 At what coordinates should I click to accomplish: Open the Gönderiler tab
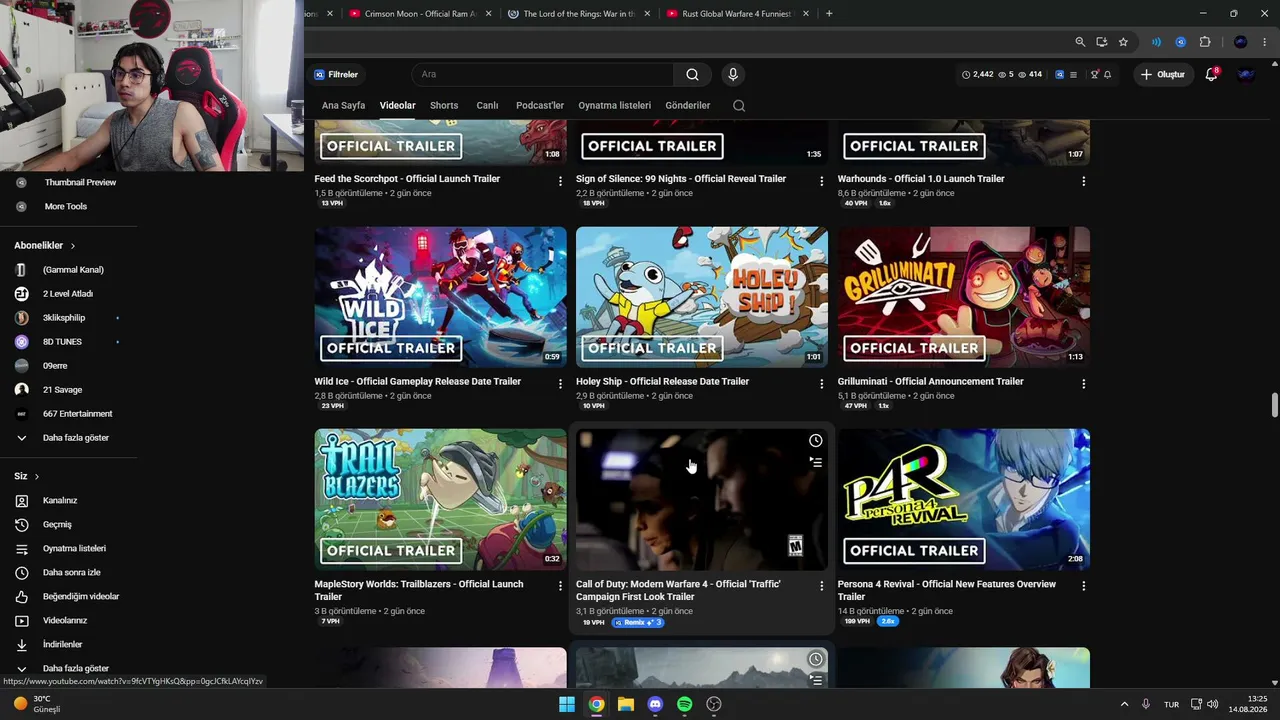pos(687,105)
